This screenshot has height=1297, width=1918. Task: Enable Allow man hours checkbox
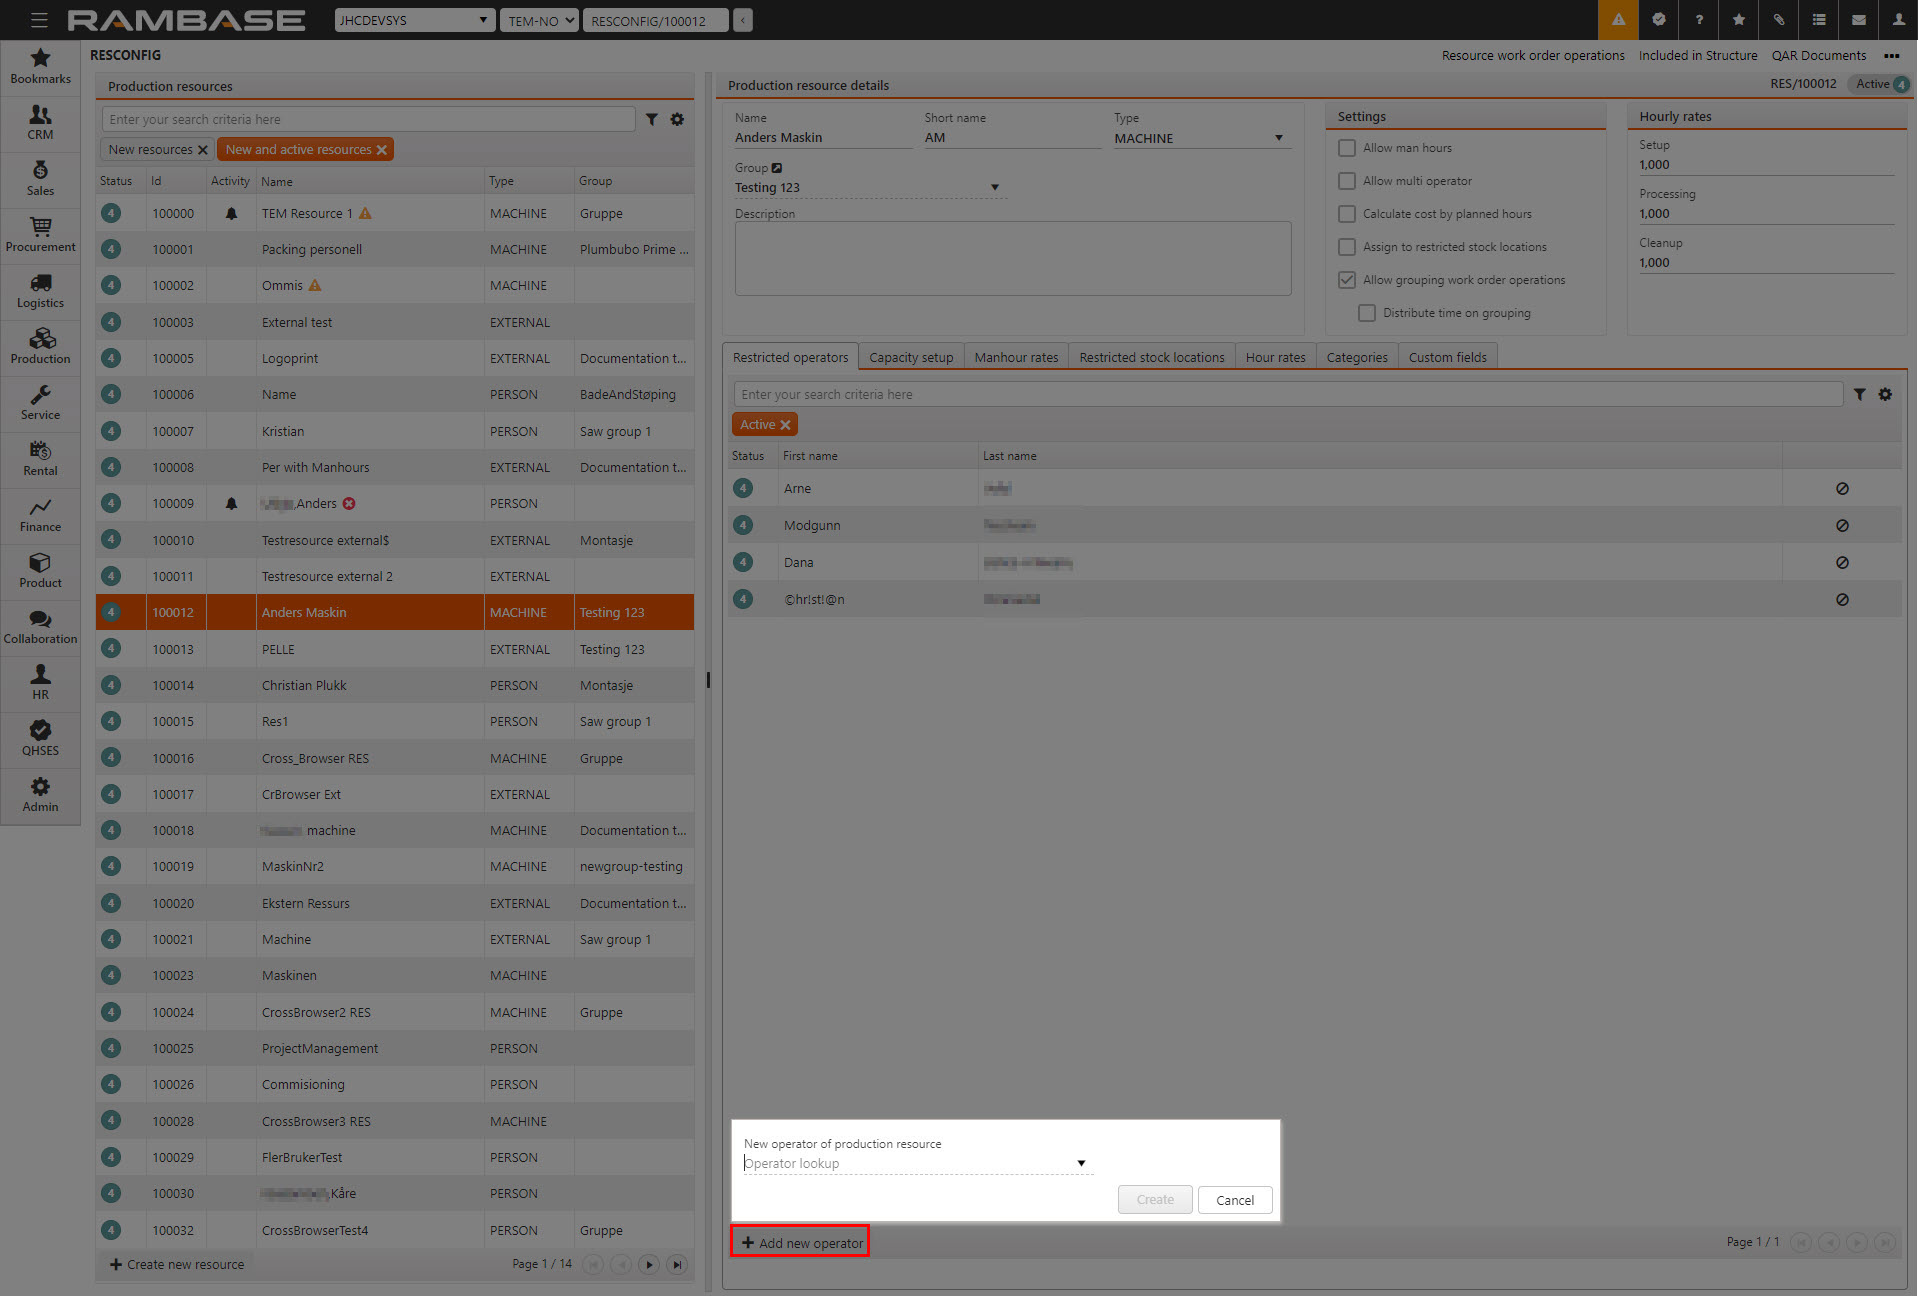coord(1347,148)
